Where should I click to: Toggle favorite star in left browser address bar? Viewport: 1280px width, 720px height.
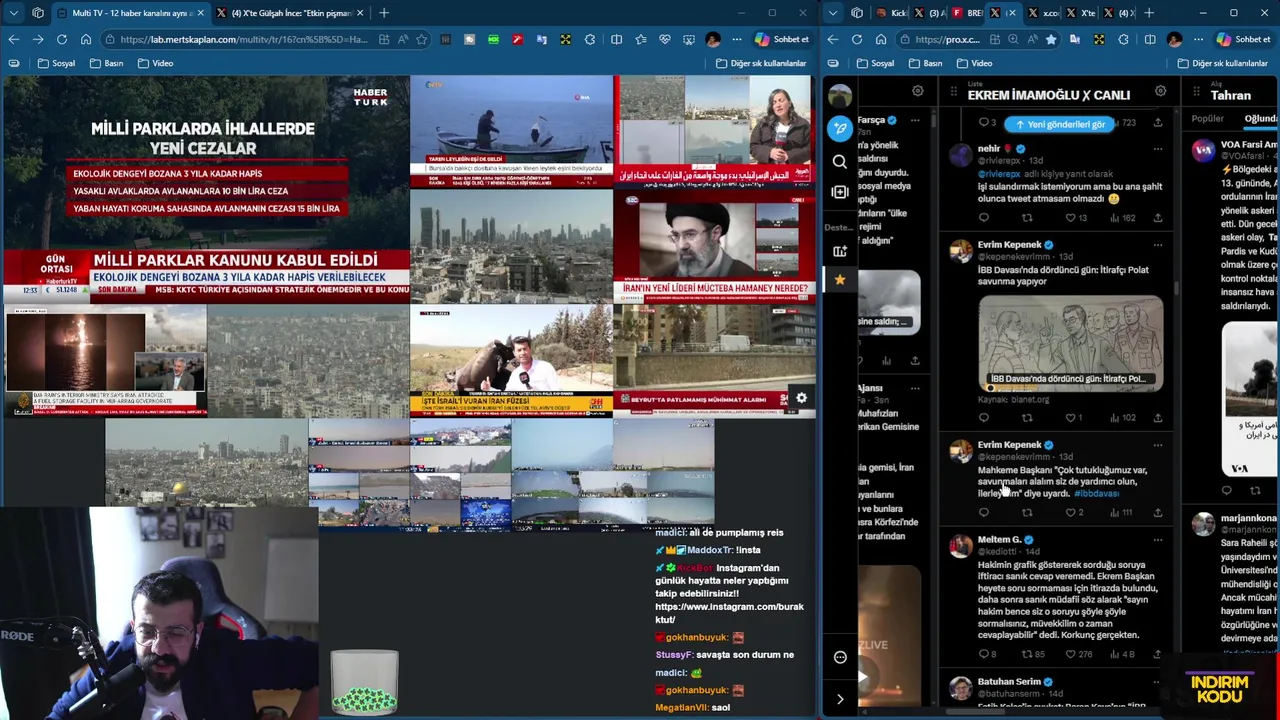[421, 39]
